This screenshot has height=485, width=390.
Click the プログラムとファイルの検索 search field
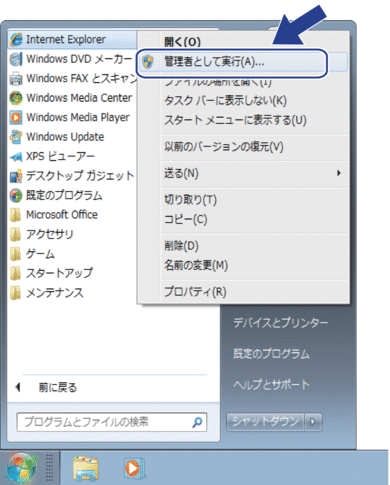coord(112,422)
